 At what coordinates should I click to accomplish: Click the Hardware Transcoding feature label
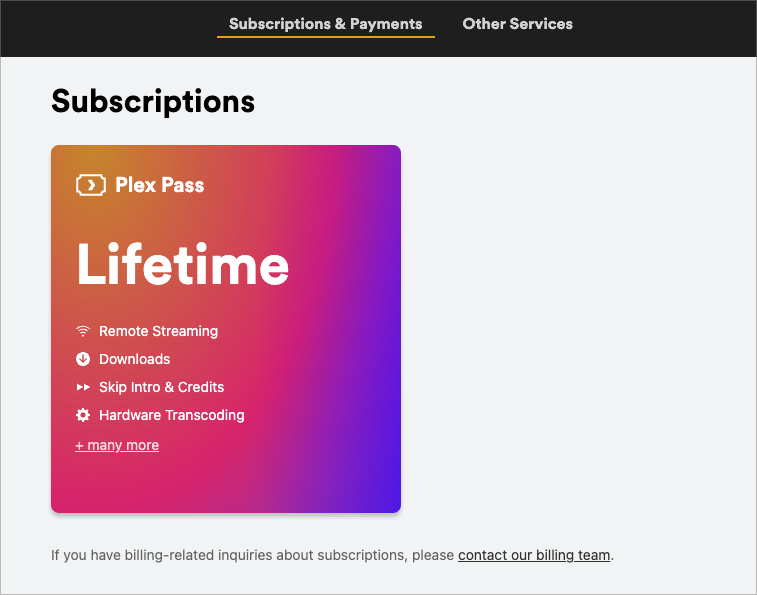coord(171,415)
